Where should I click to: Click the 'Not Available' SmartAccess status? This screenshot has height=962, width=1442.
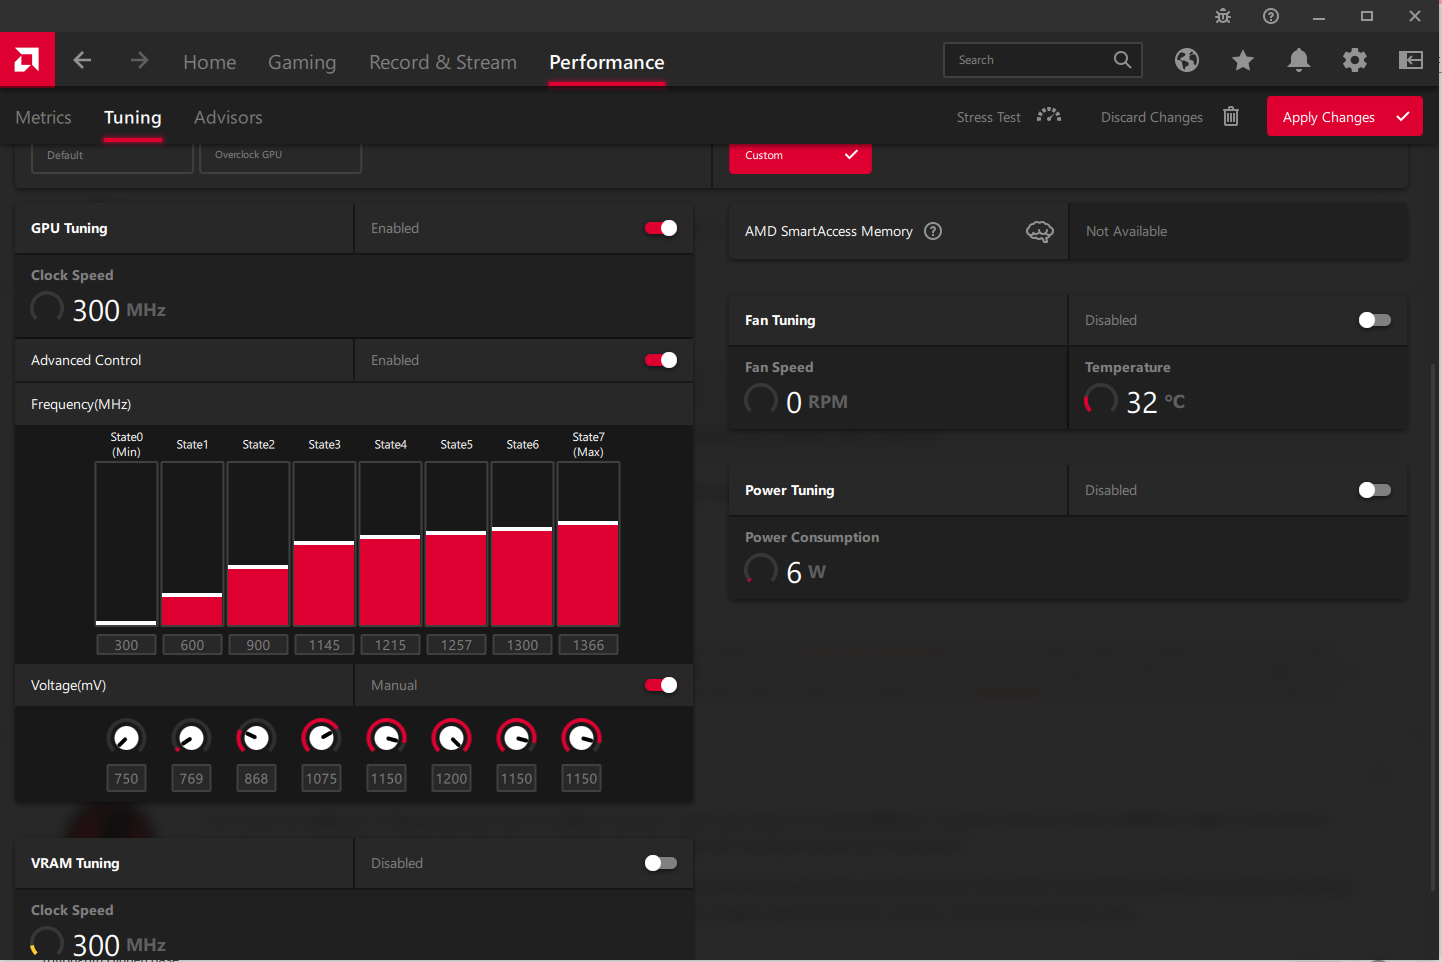click(x=1126, y=231)
